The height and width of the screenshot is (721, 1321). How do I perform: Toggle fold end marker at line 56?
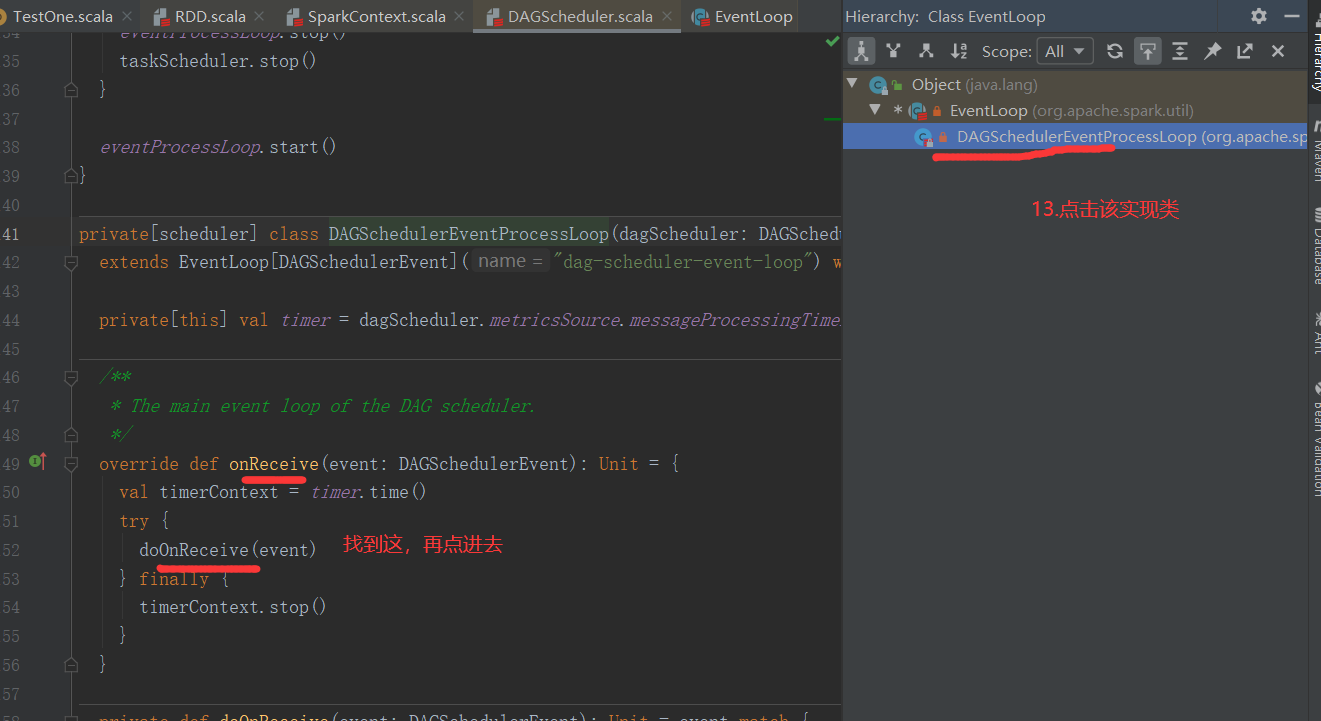coord(71,664)
